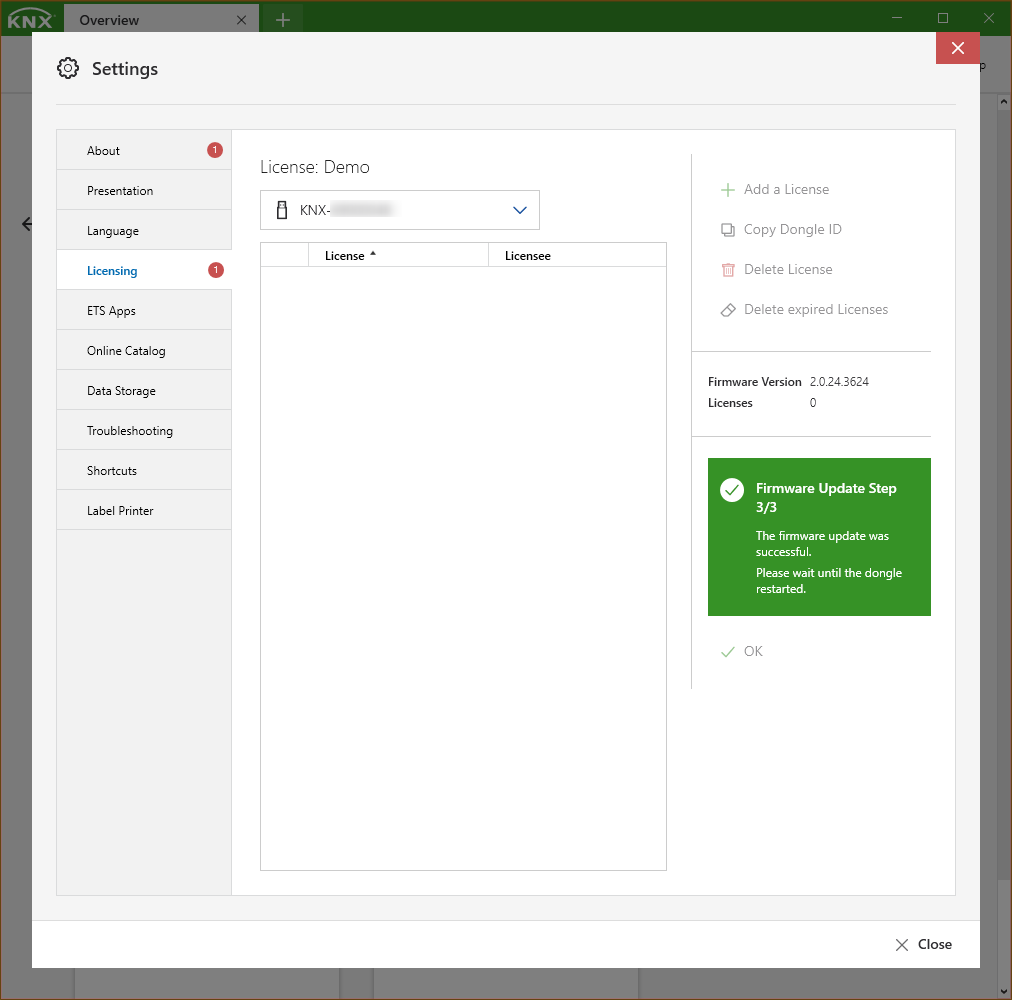Click the X icon beside Close

coord(902,945)
